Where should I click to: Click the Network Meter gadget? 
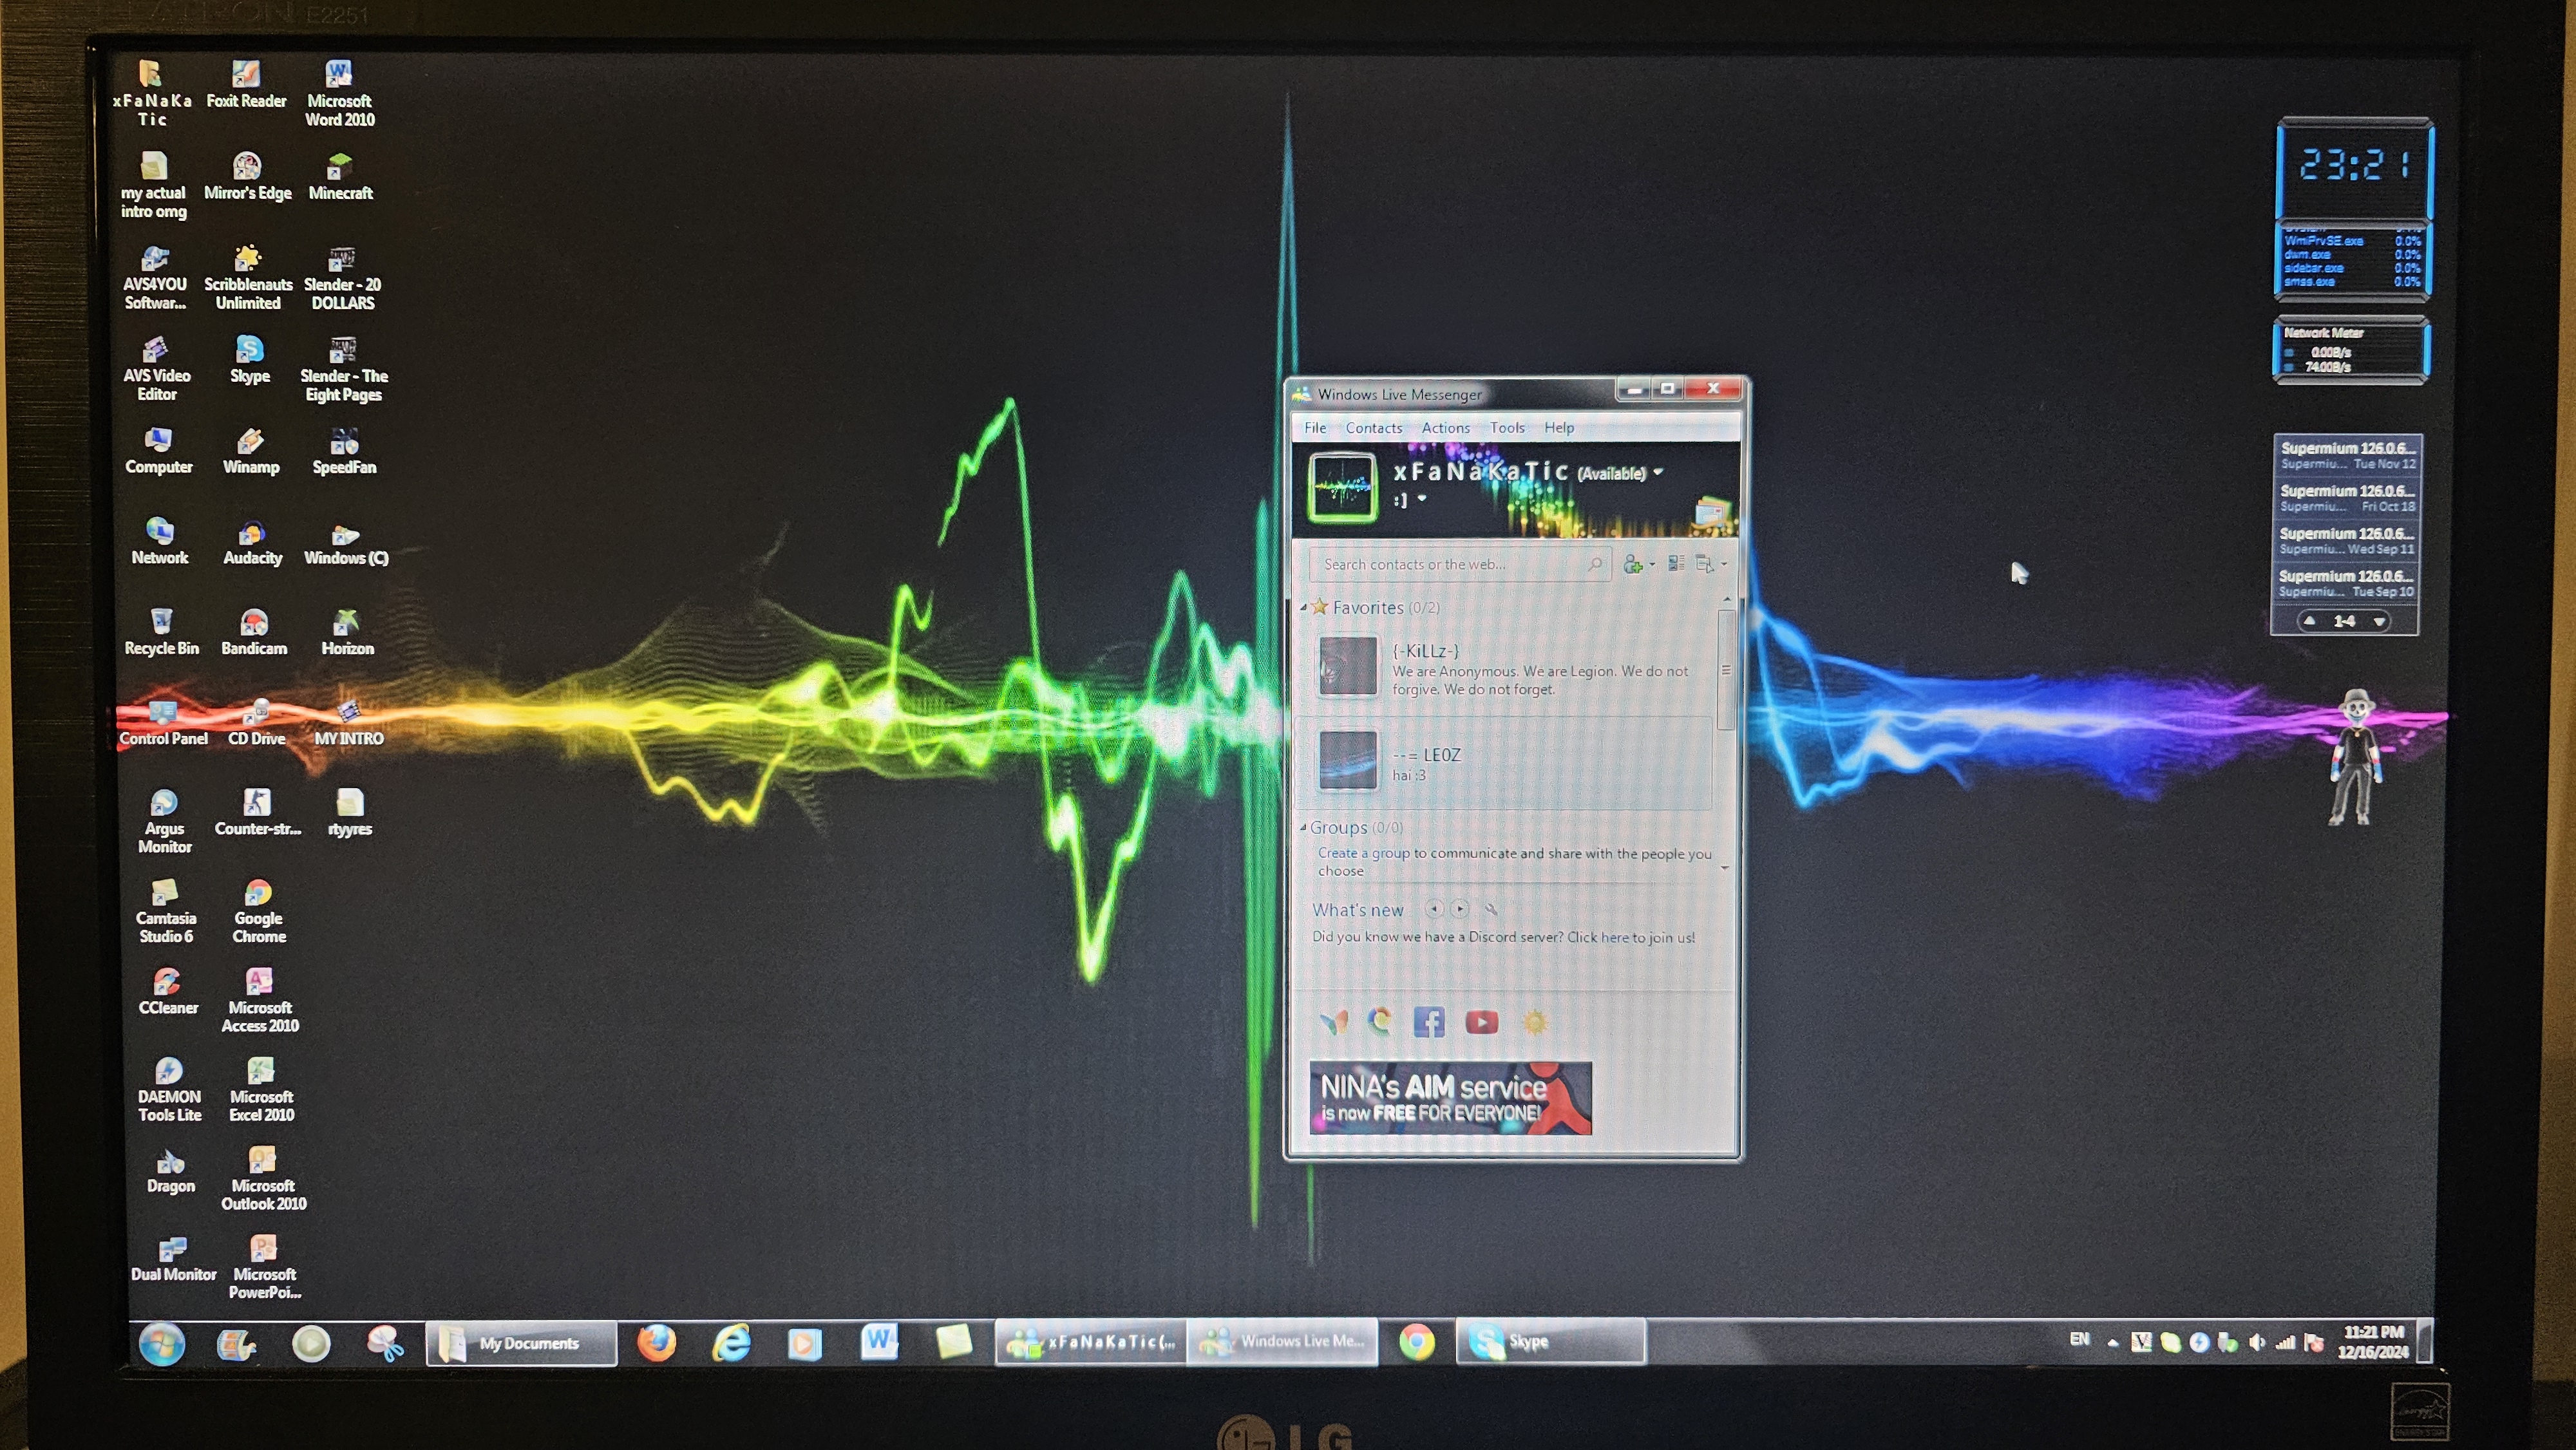(2350, 351)
